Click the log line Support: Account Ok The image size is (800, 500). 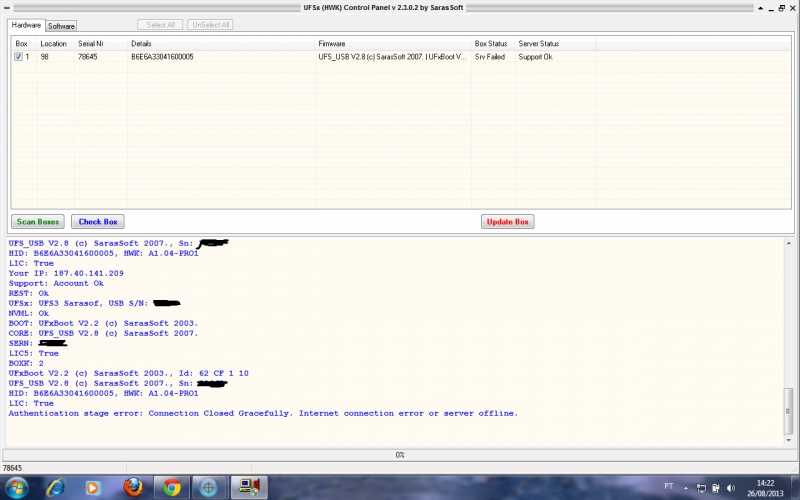(x=56, y=283)
